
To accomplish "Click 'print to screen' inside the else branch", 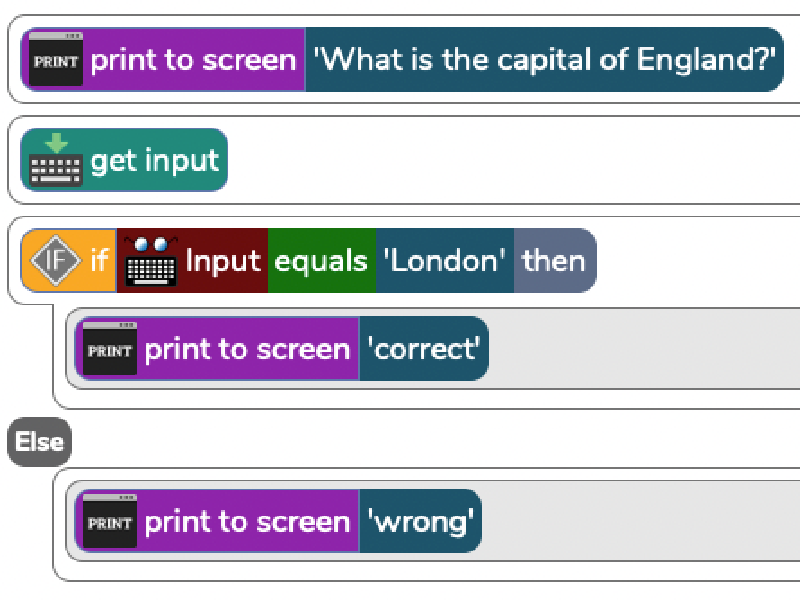I will (x=247, y=522).
